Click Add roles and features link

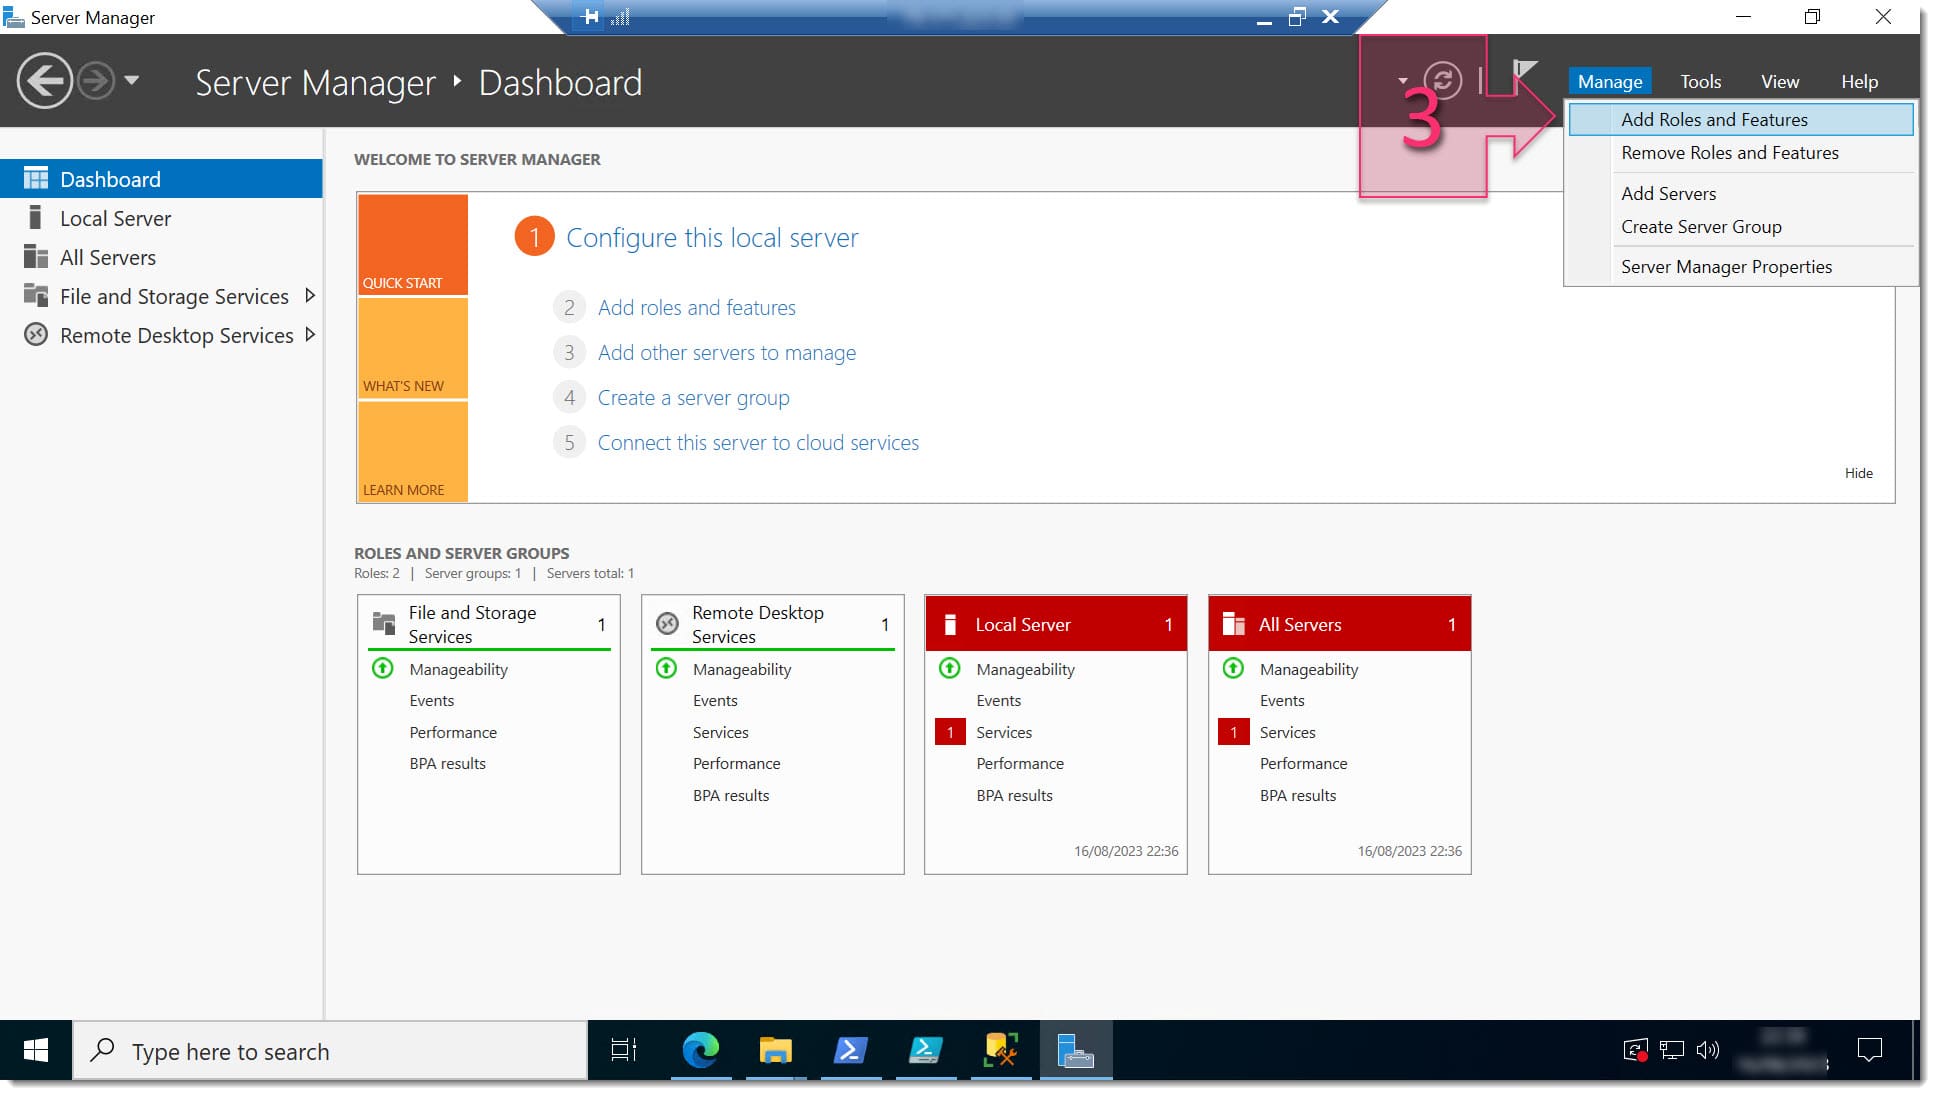pyautogui.click(x=696, y=308)
